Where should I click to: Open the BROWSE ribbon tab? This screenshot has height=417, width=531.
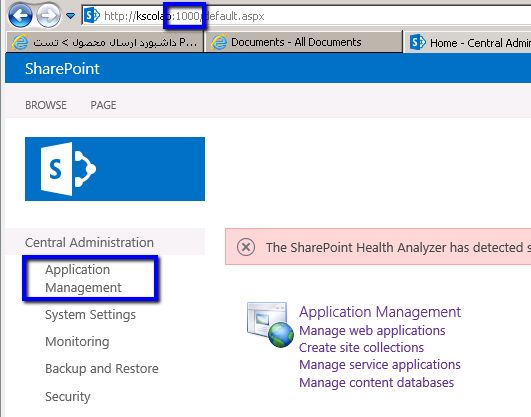click(x=46, y=105)
